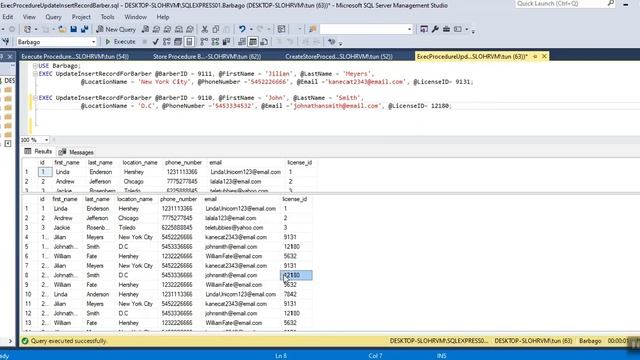Viewport: 640px width, 360px height.
Task: Open the View menu
Action: point(29,17)
